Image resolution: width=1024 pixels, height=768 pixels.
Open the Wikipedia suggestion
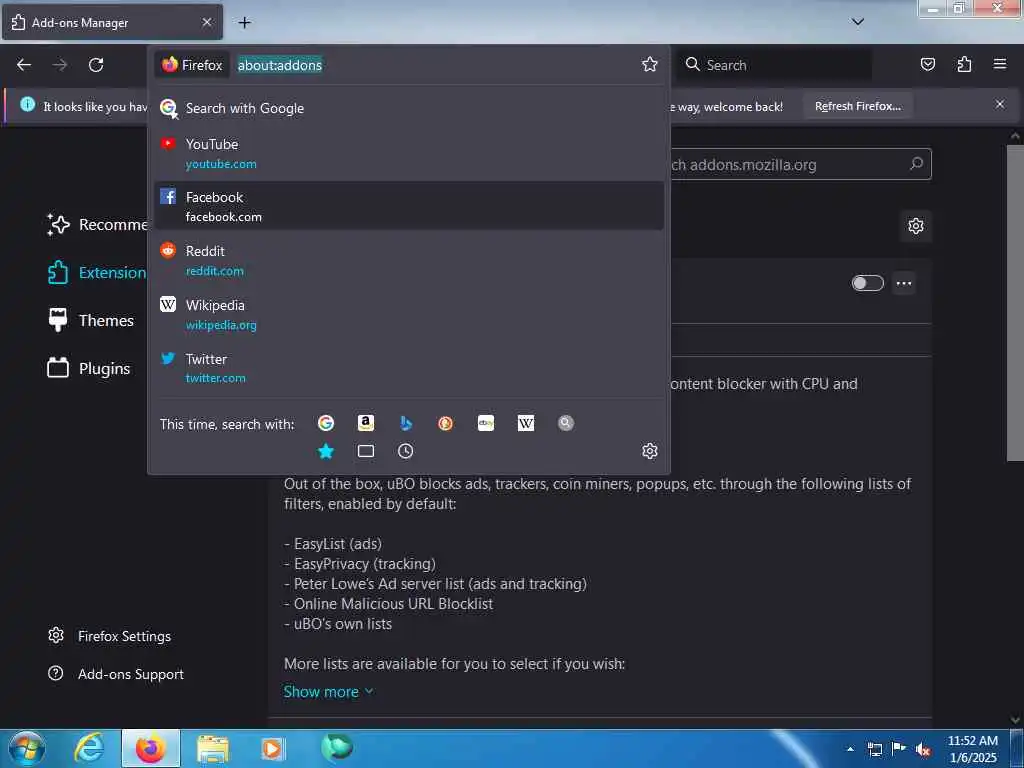coord(409,314)
